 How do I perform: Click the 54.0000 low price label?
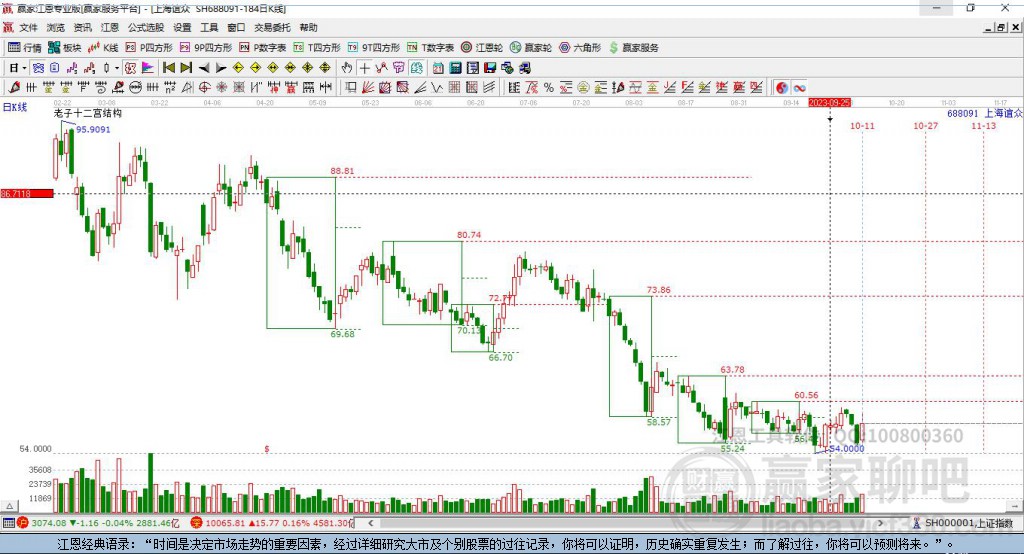pos(846,448)
